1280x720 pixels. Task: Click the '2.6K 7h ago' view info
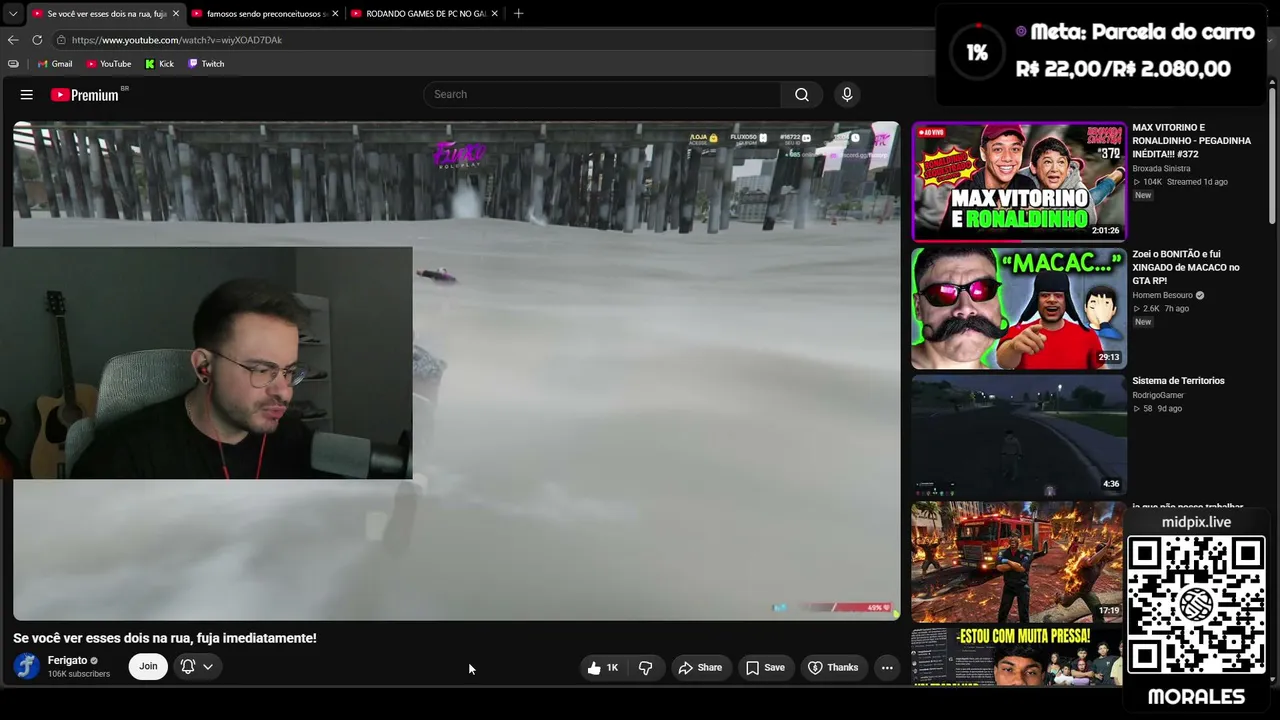tap(1160, 309)
